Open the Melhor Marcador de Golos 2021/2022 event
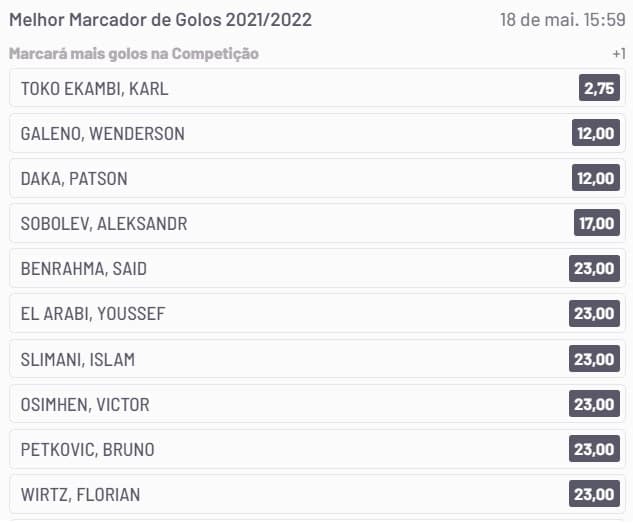Screen dimensions: 633x523 (x=160, y=19)
